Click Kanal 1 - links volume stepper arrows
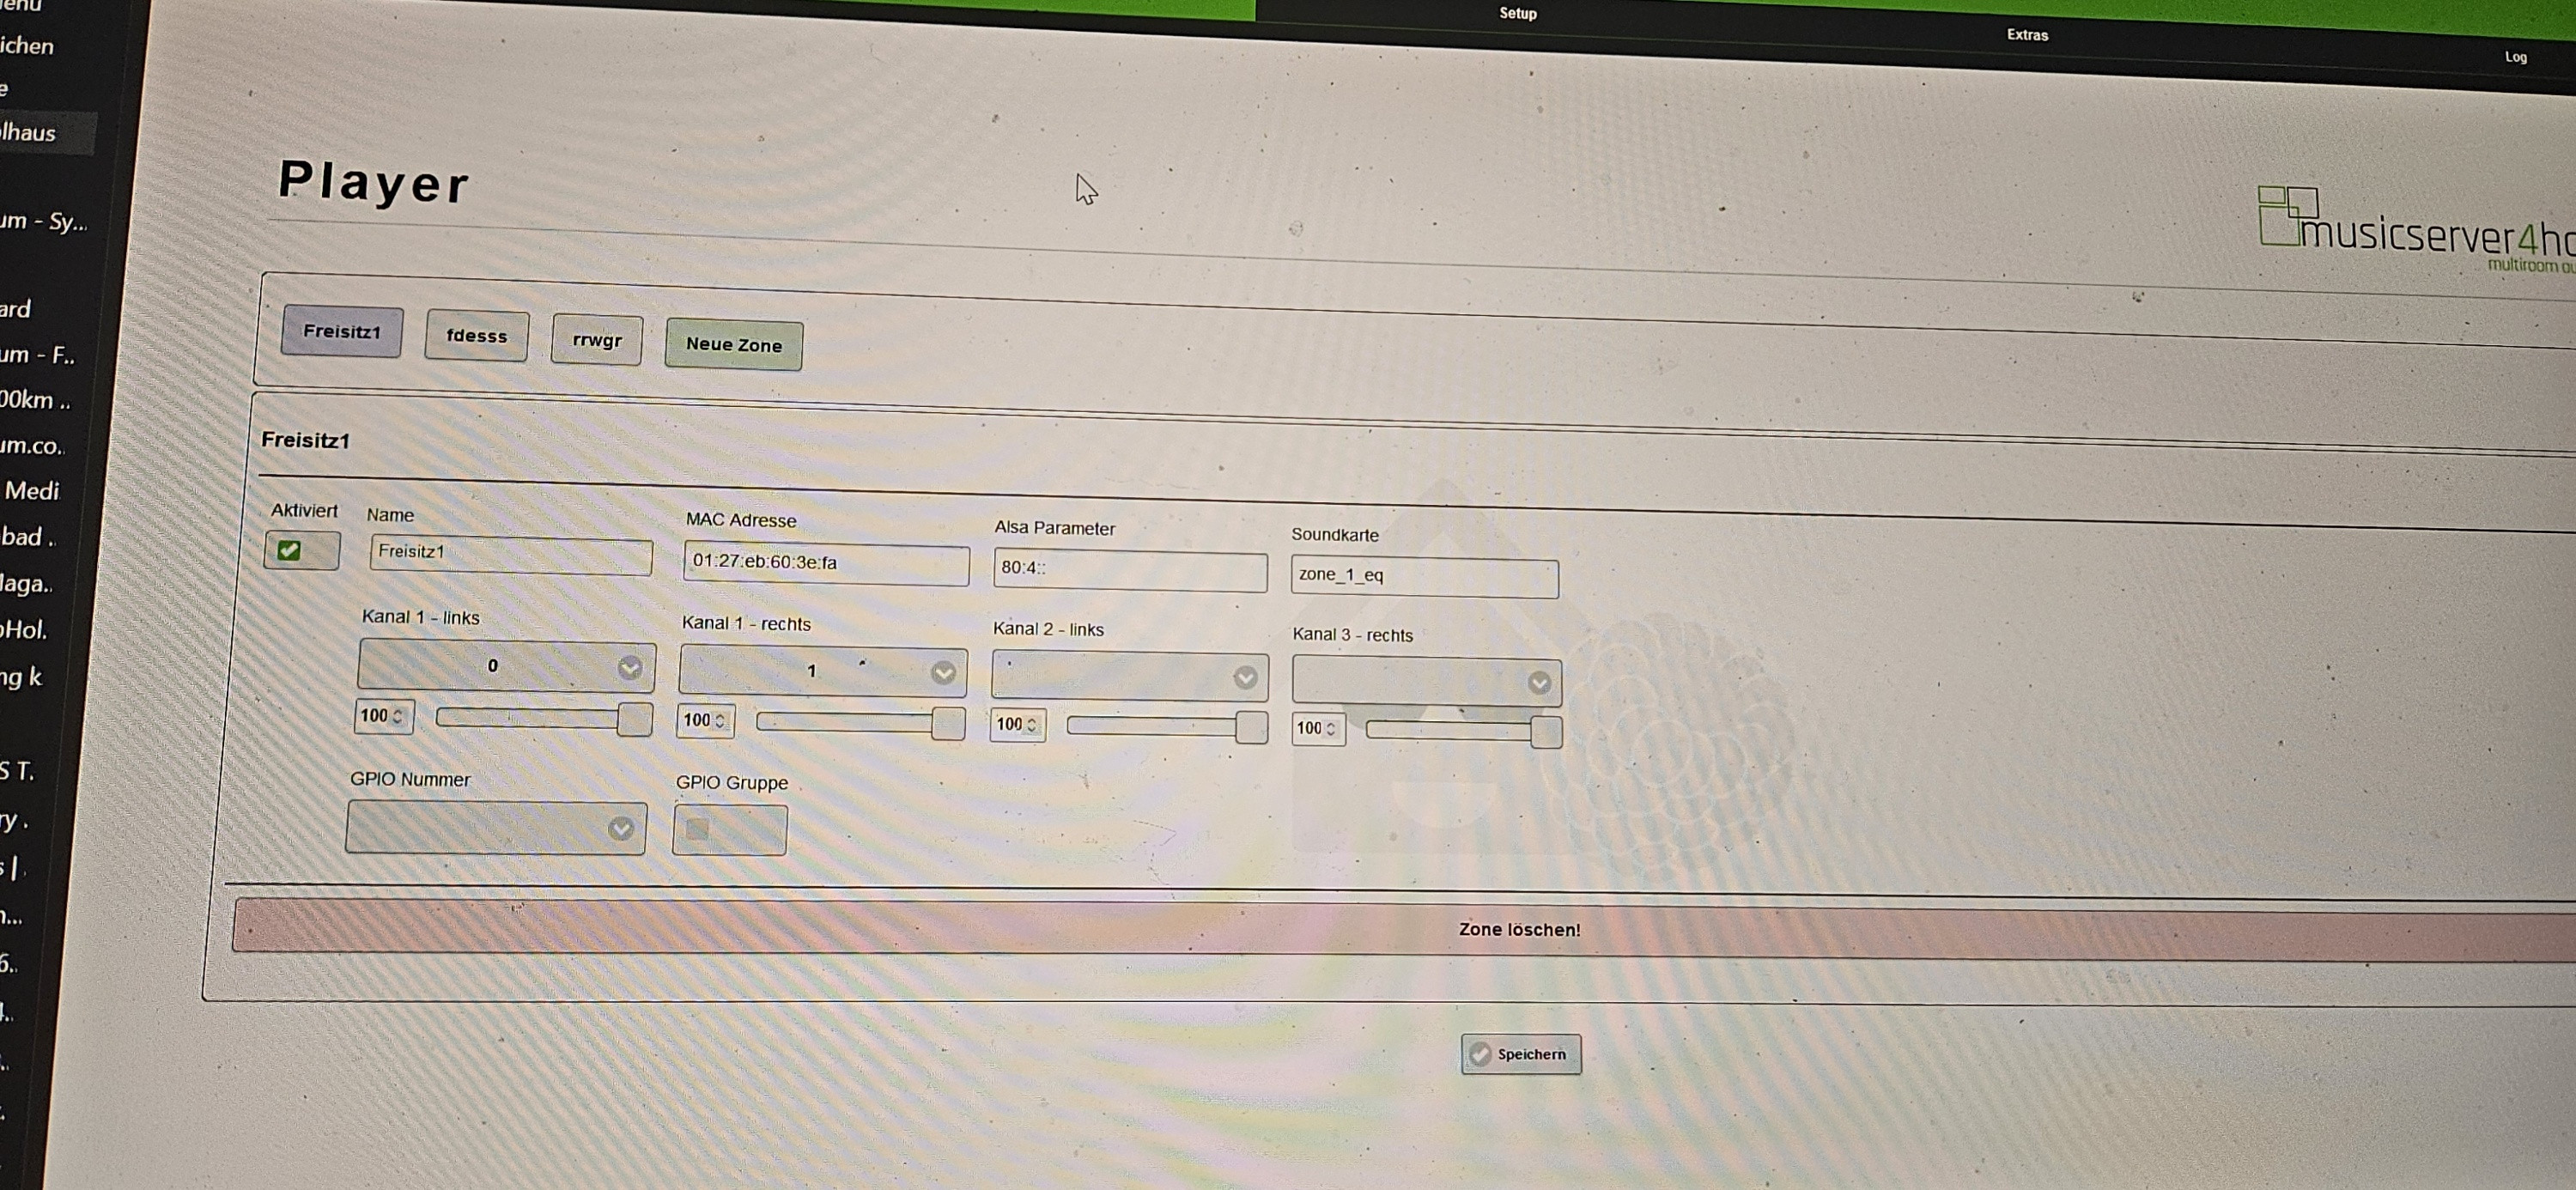The height and width of the screenshot is (1190, 2576). click(398, 716)
